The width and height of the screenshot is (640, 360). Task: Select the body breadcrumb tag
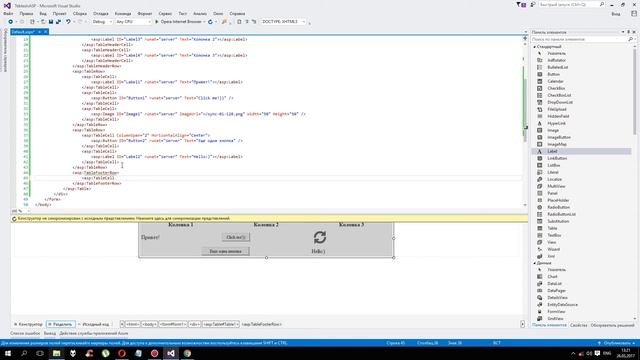(x=149, y=324)
